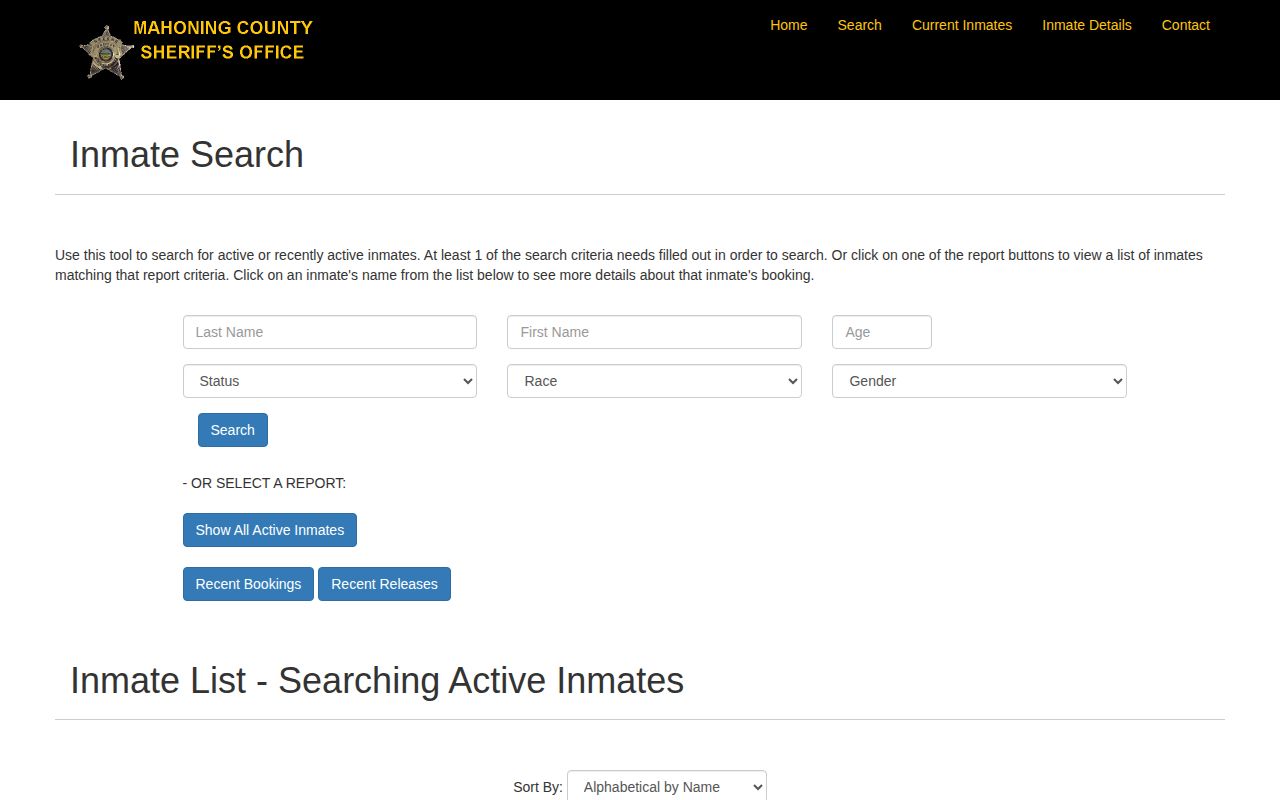Click the Sort By label
The height and width of the screenshot is (800, 1280).
pyautogui.click(x=538, y=787)
